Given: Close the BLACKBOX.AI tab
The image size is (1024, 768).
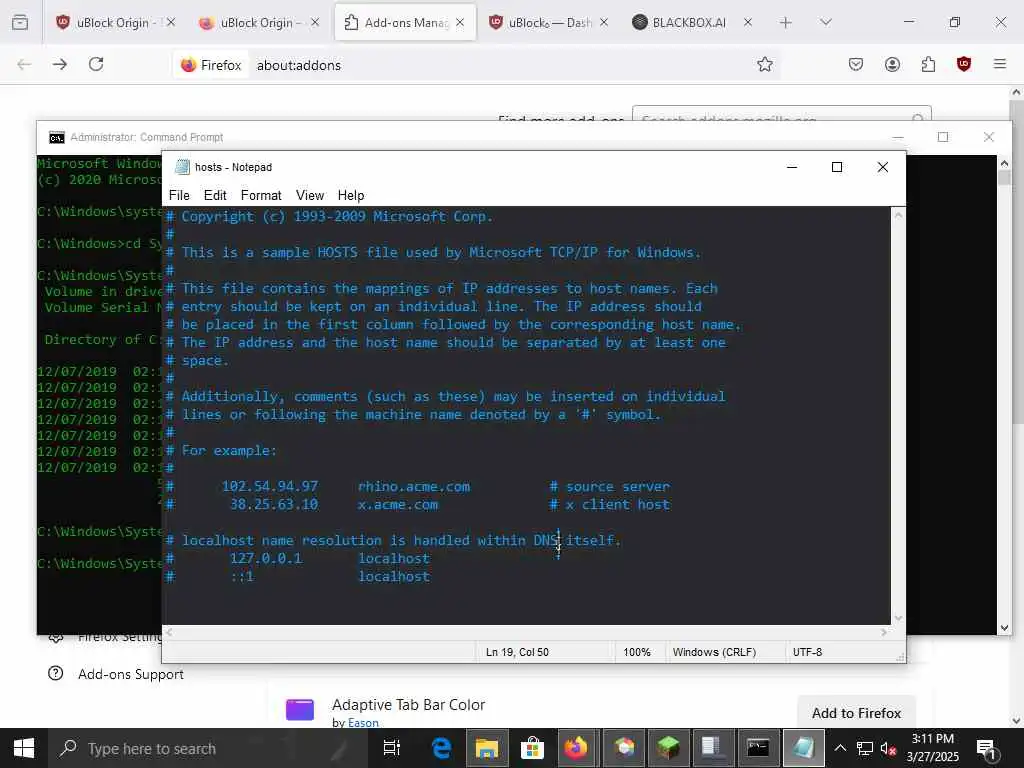Looking at the screenshot, I should click(x=748, y=22).
